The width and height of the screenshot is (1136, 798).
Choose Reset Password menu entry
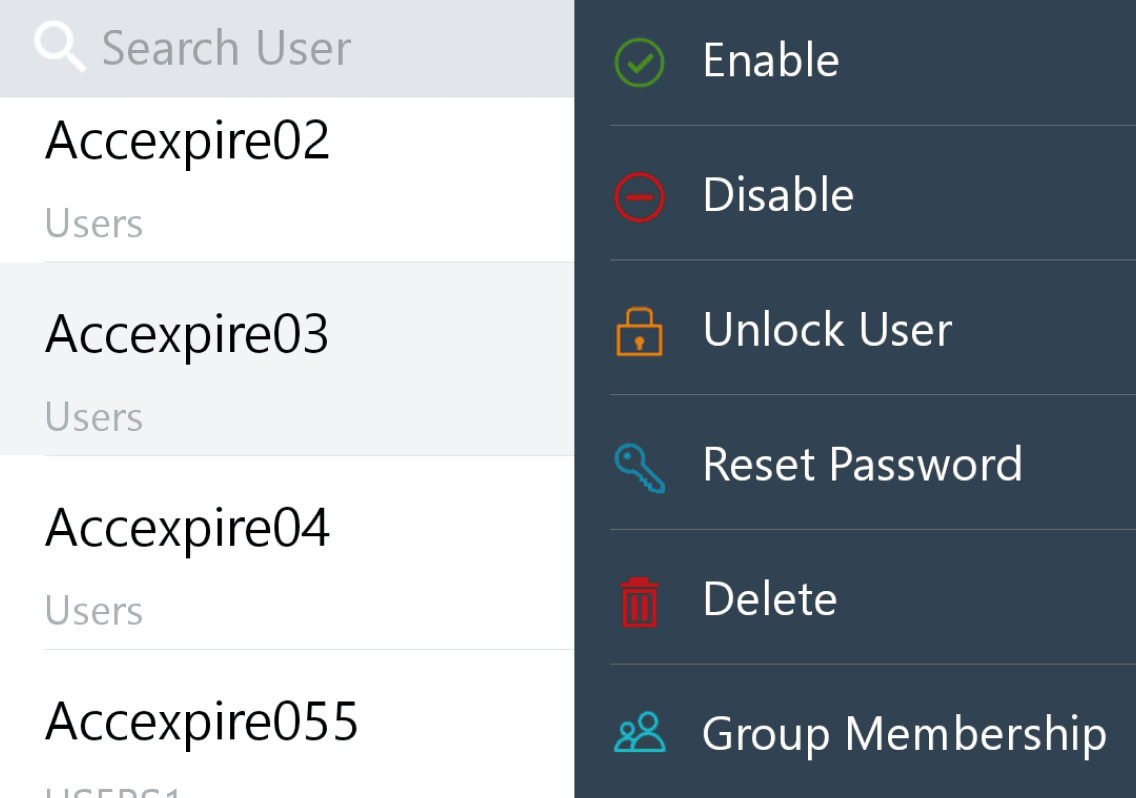point(862,465)
